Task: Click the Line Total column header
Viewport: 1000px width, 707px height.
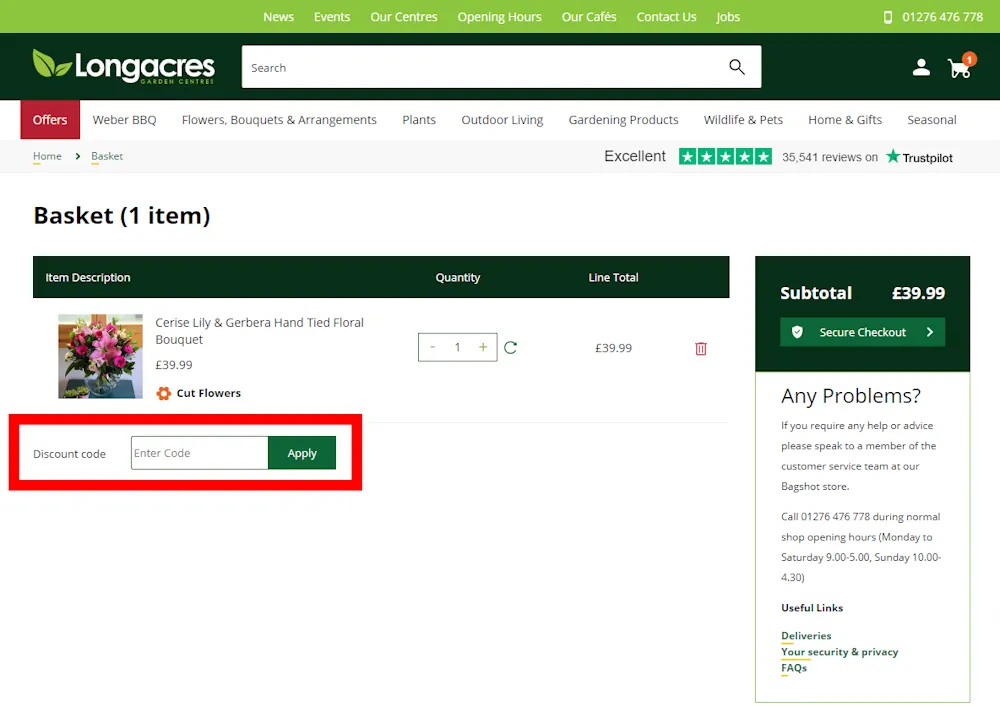Action: [613, 277]
